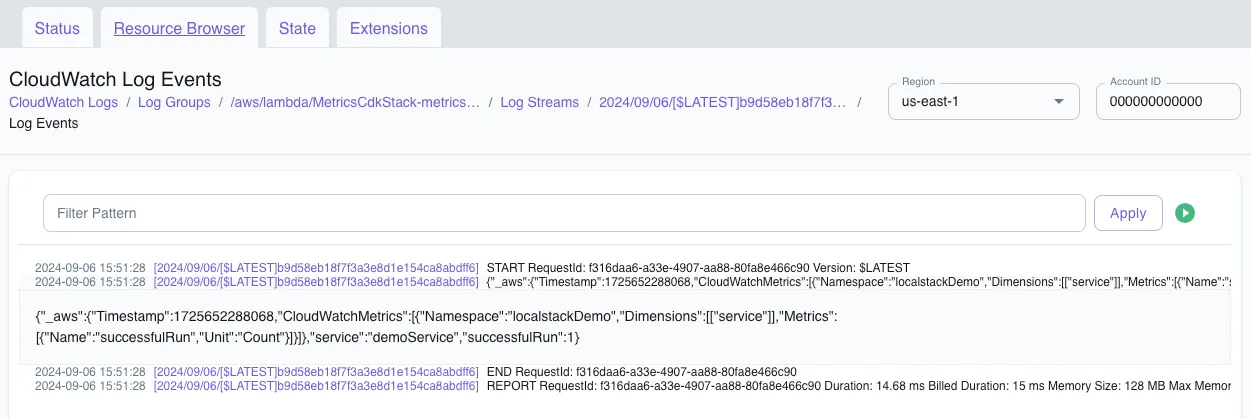Click the green play button beside Apply
The height and width of the screenshot is (419, 1251).
tap(1185, 213)
